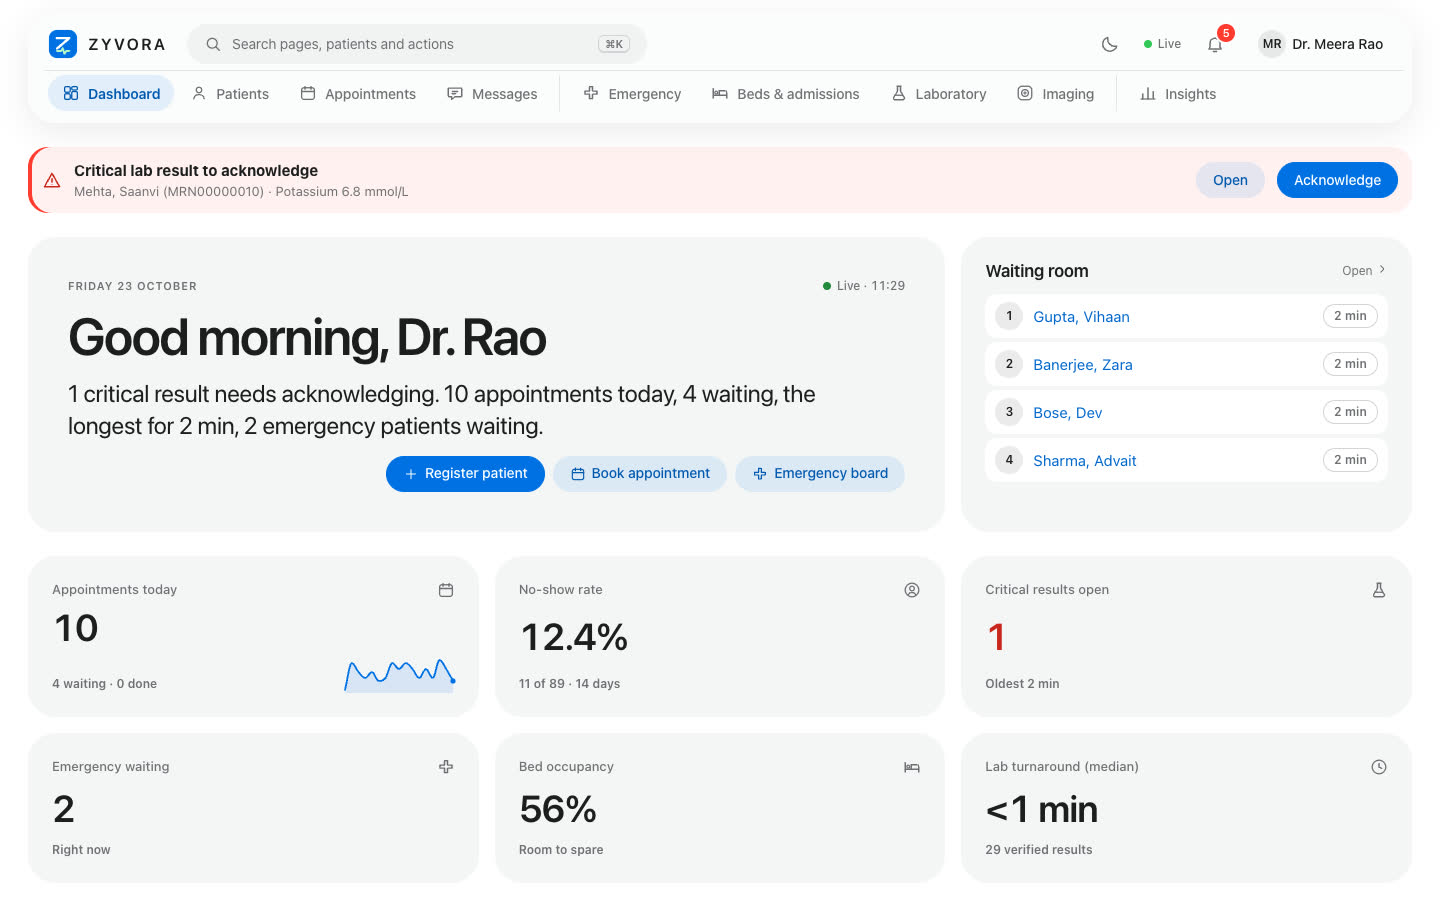Switch to Appointments tab
The height and width of the screenshot is (900, 1440).
358,93
